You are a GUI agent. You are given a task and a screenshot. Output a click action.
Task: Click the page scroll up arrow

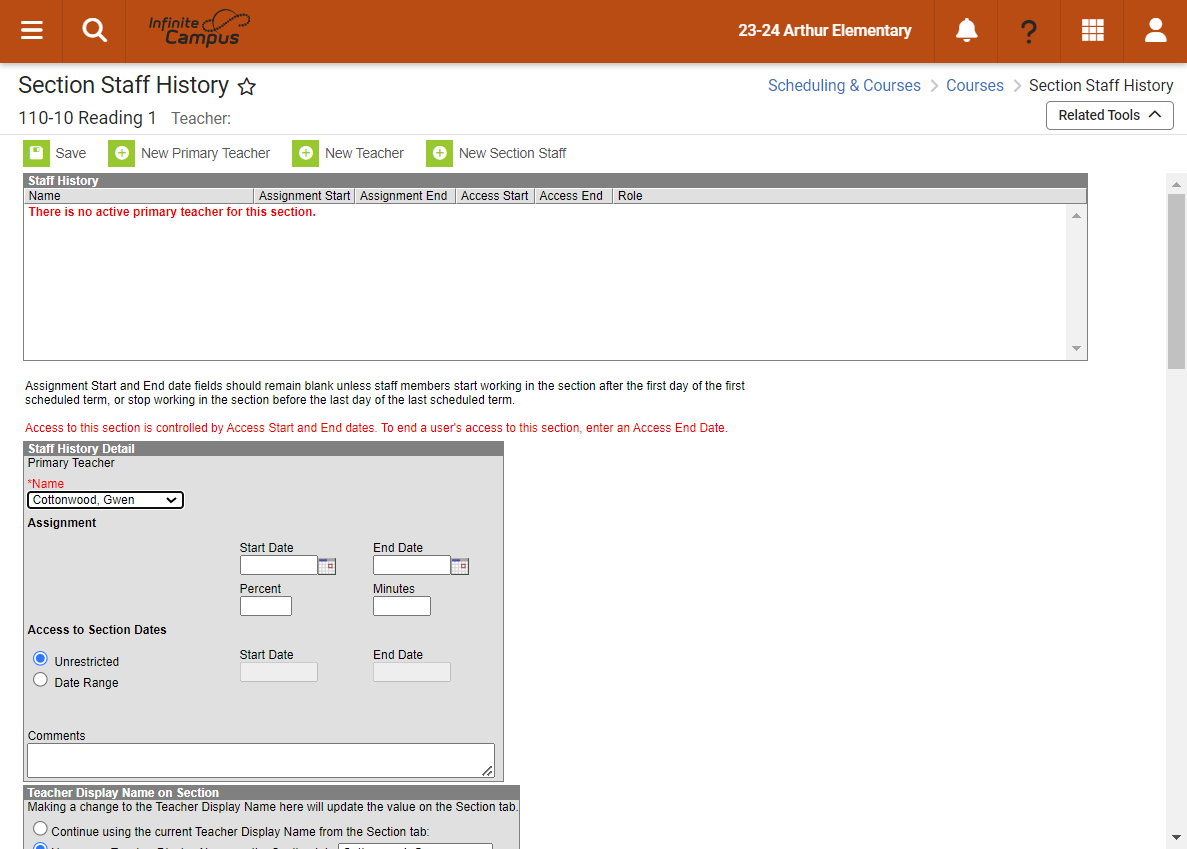1176,184
